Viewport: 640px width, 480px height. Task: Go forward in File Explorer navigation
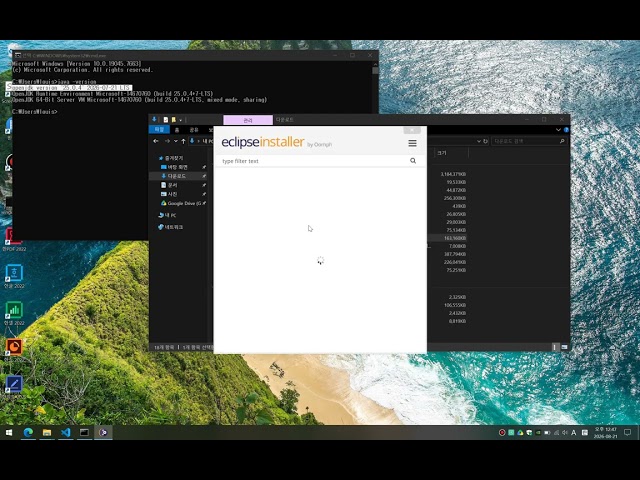[167, 141]
